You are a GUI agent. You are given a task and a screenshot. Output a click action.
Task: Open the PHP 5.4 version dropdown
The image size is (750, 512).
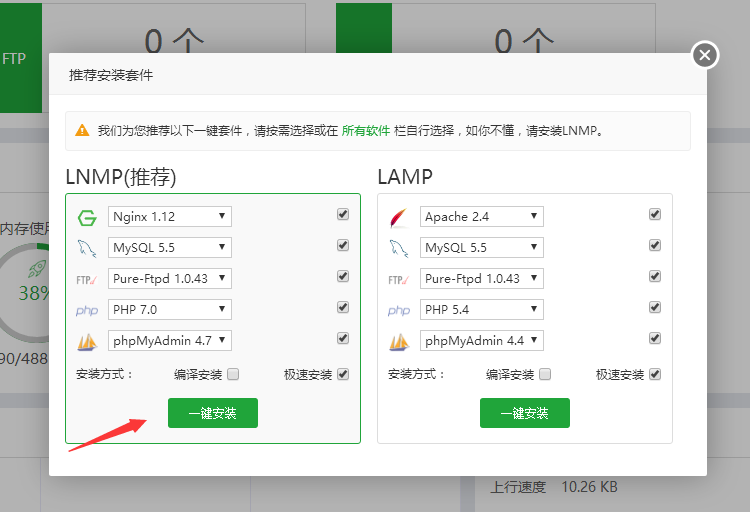482,310
